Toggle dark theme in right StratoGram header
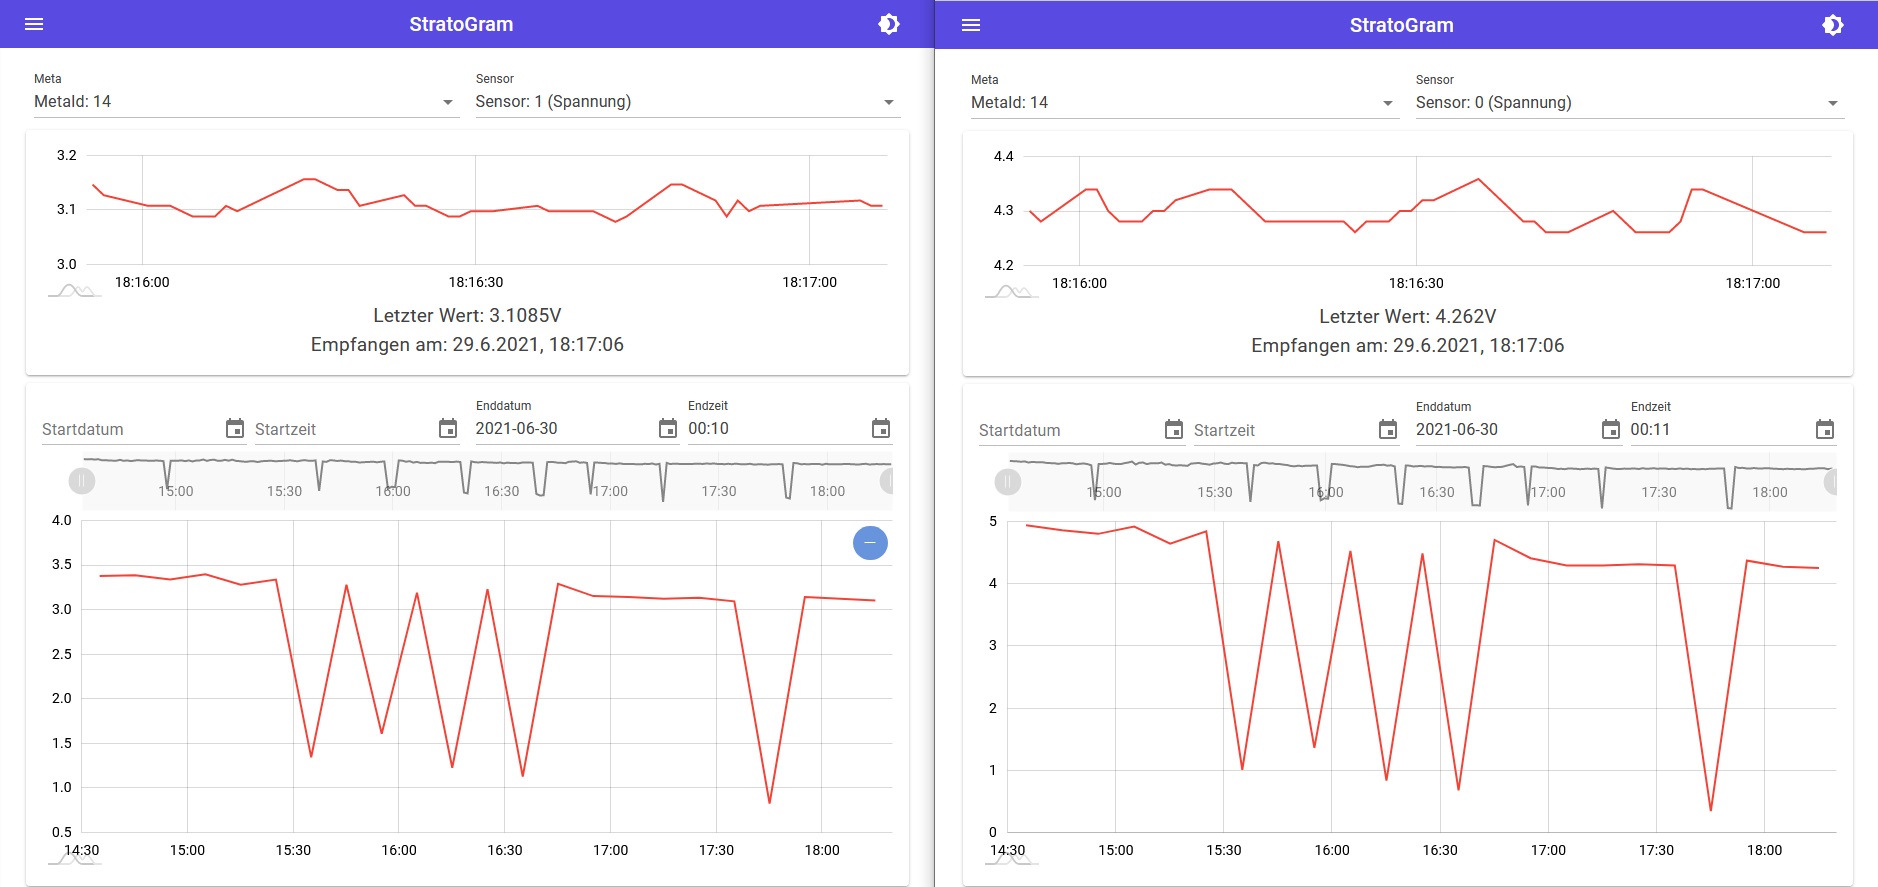Image resolution: width=1878 pixels, height=887 pixels. (1832, 25)
